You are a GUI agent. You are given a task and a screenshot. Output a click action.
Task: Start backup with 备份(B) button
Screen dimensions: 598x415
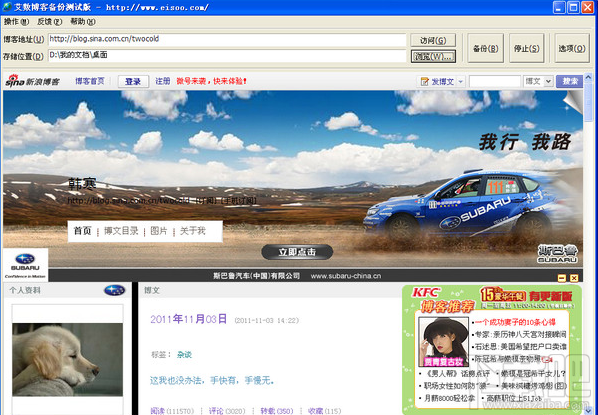[x=485, y=48]
